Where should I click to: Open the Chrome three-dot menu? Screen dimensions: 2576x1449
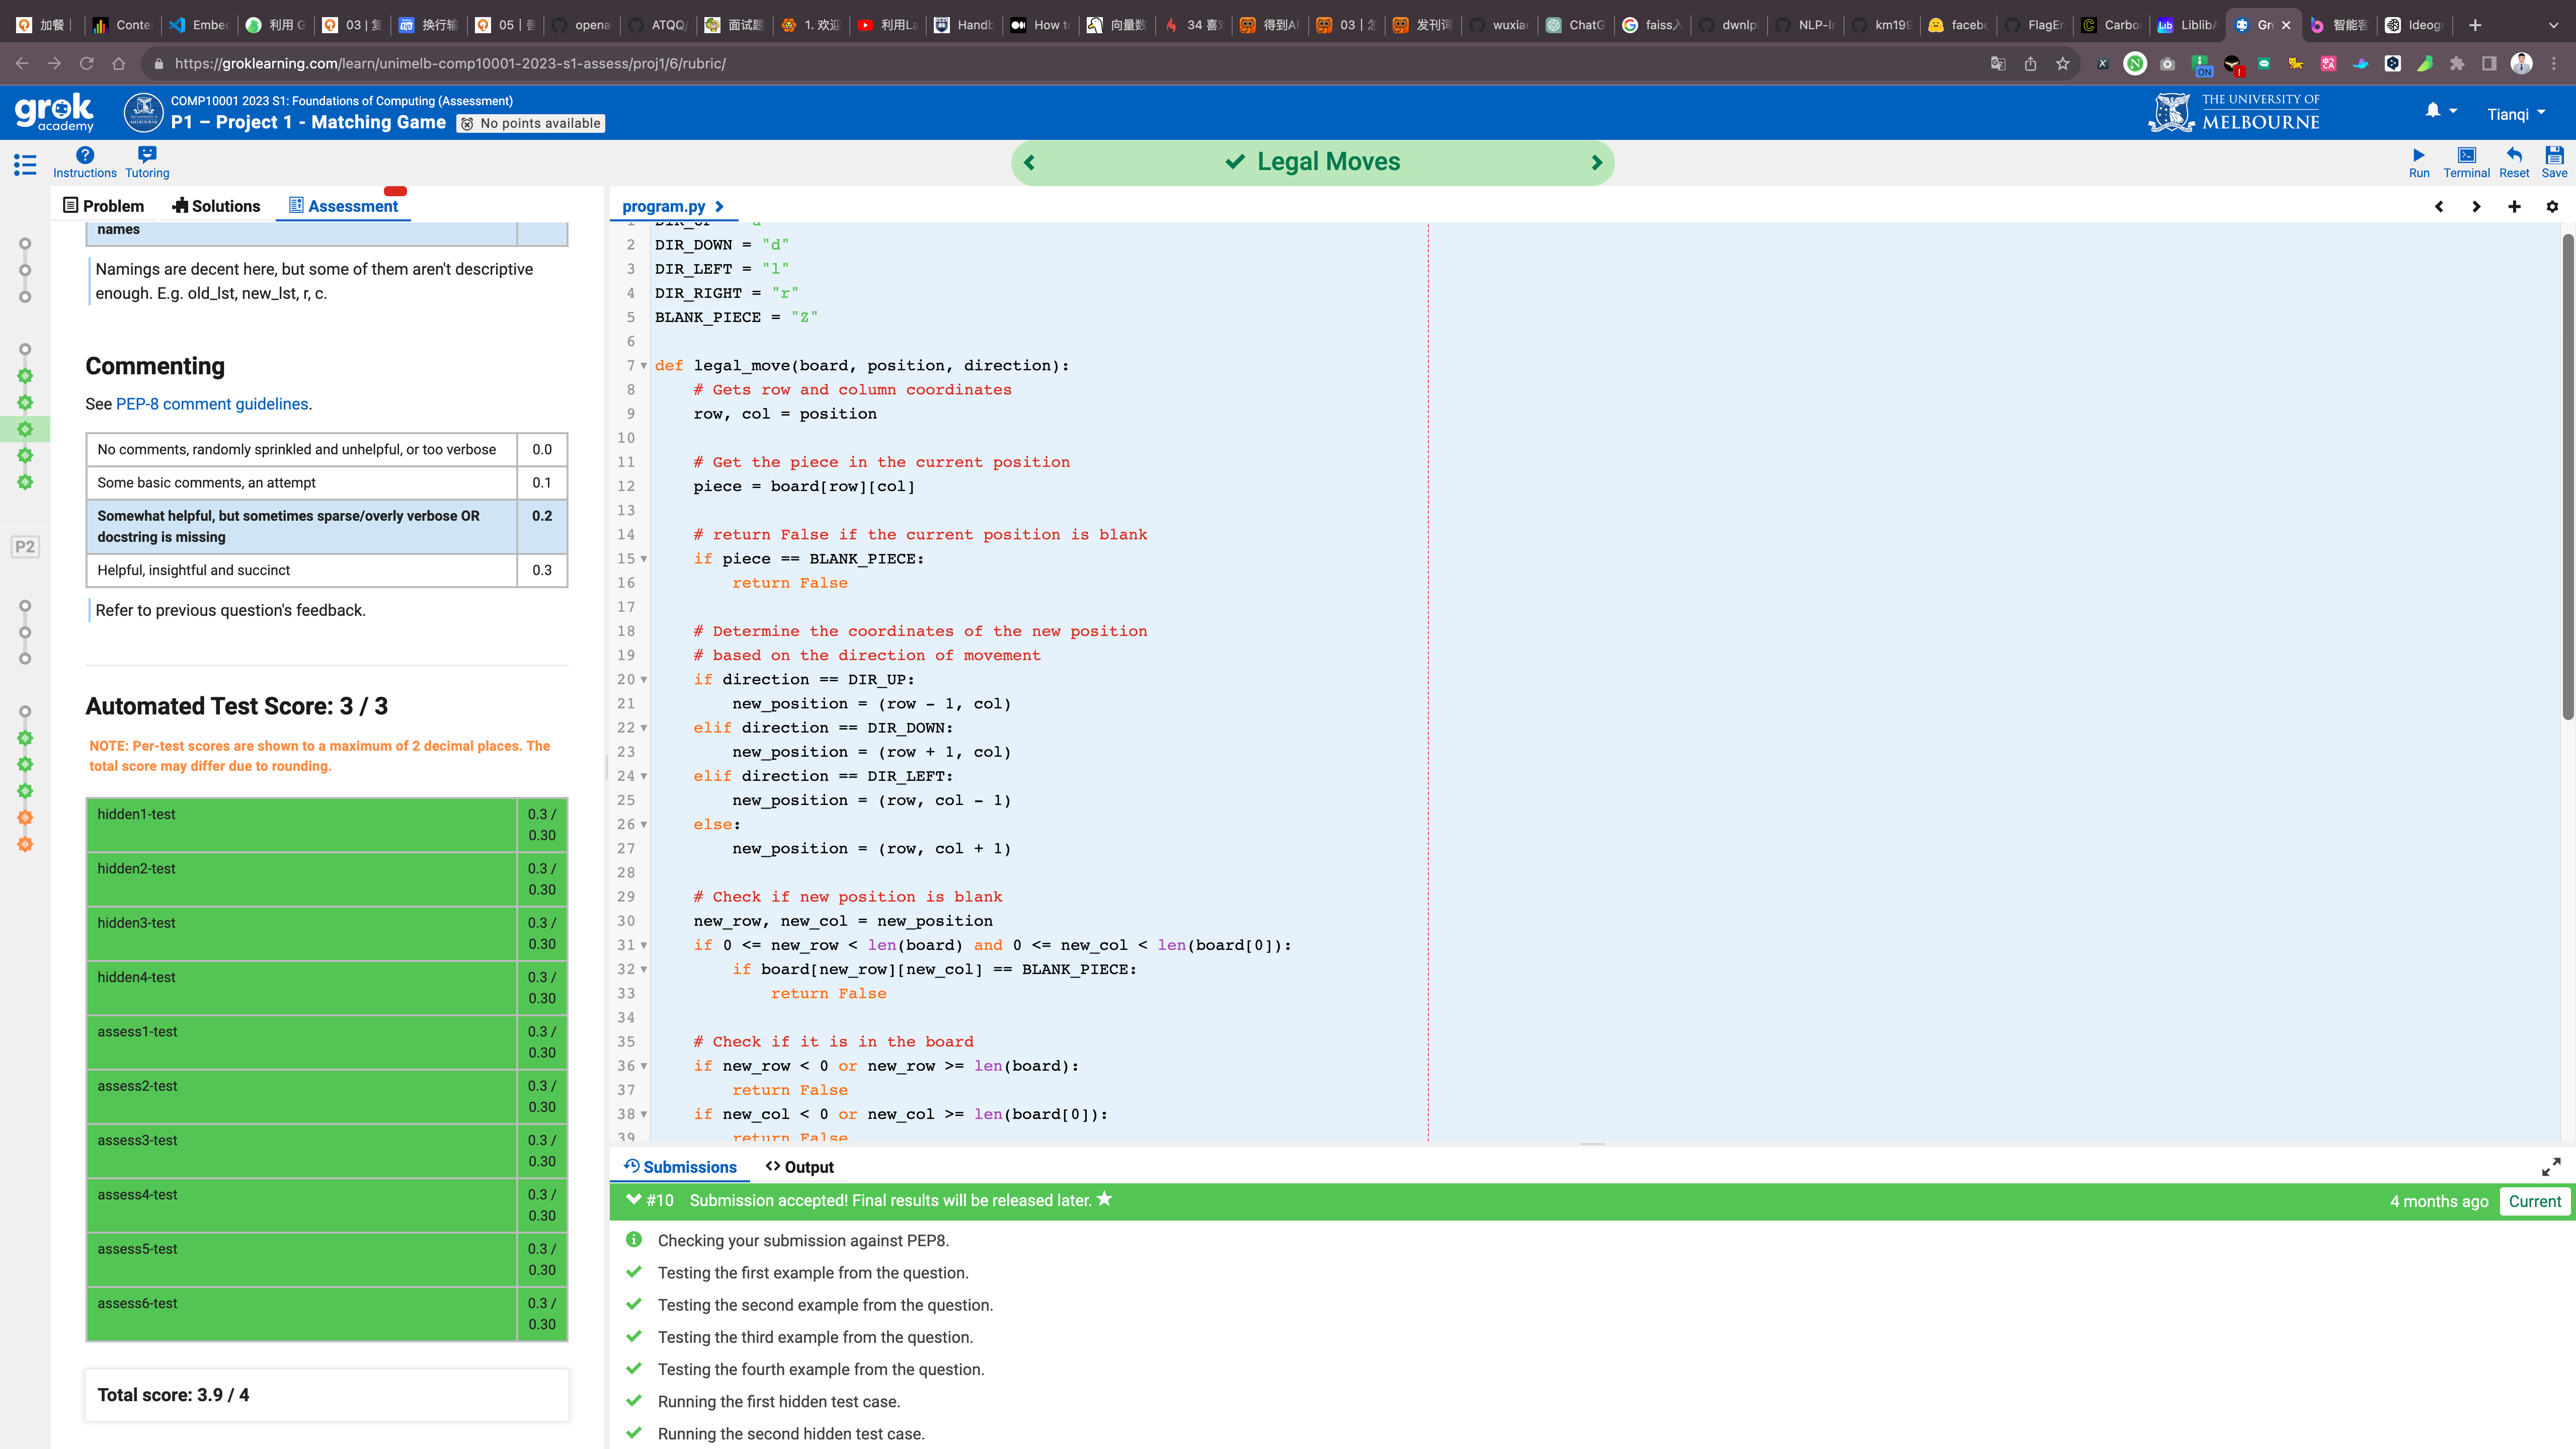coord(2554,64)
